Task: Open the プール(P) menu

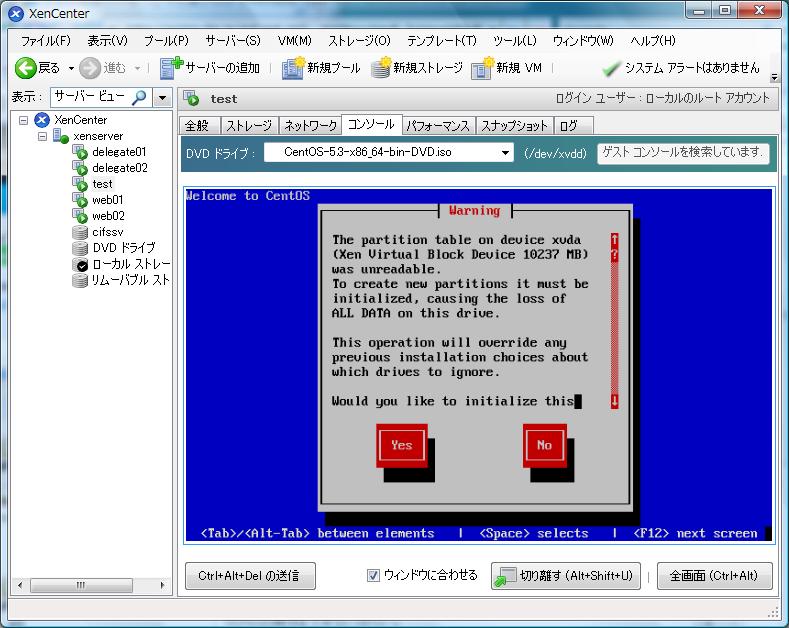Action: coord(166,40)
